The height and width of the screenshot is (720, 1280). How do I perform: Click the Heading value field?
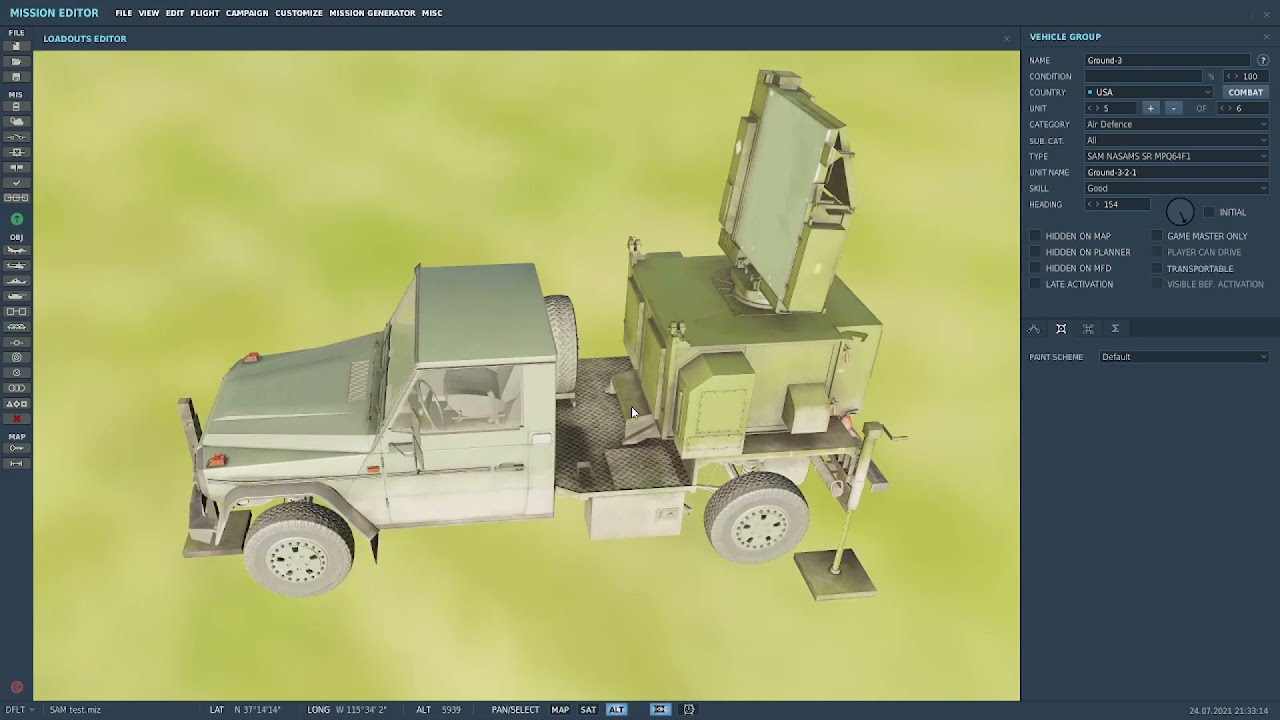pos(1118,205)
